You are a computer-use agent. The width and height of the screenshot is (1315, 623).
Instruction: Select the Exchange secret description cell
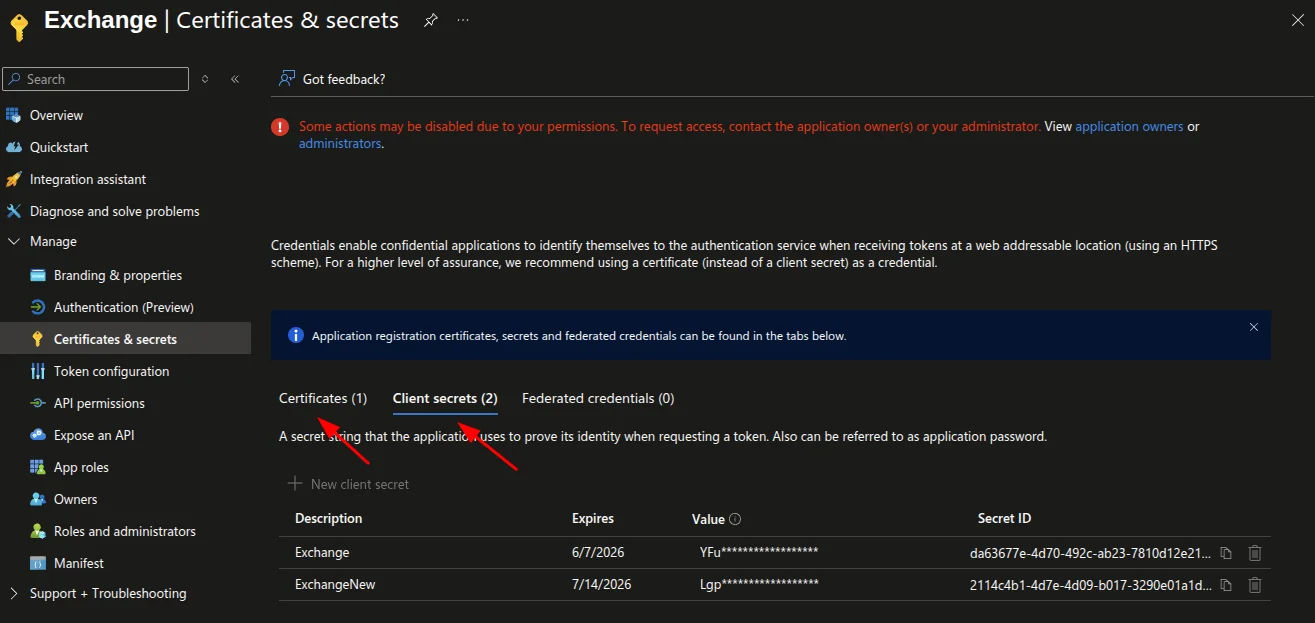tap(322, 552)
